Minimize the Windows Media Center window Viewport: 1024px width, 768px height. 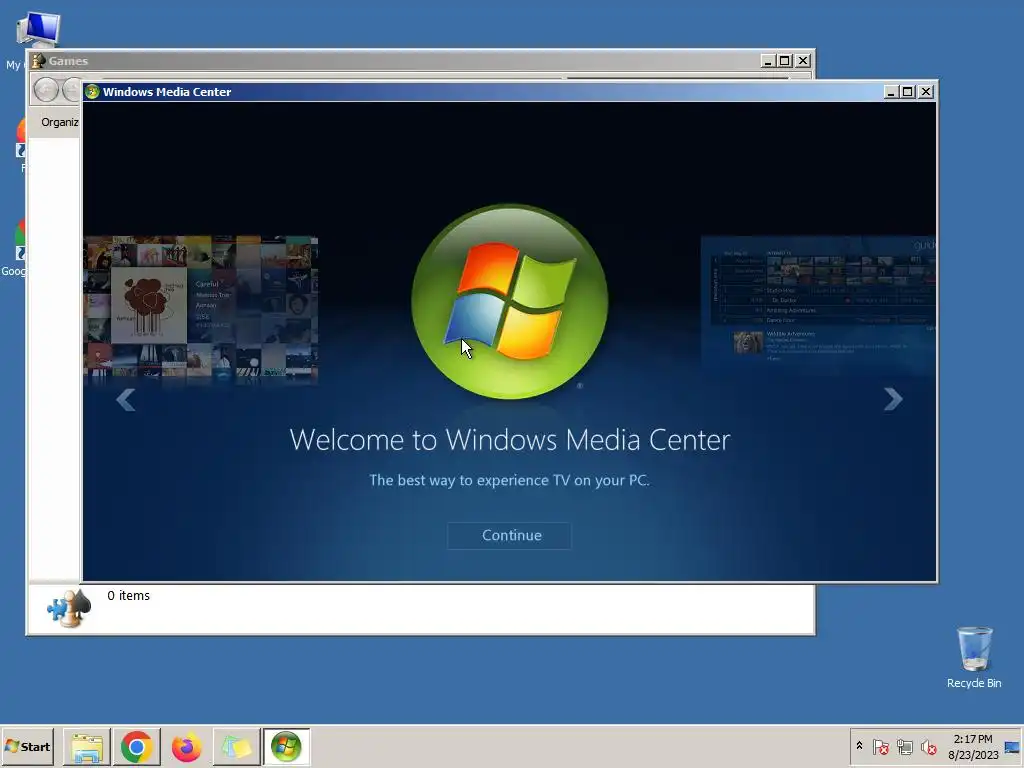tap(890, 92)
